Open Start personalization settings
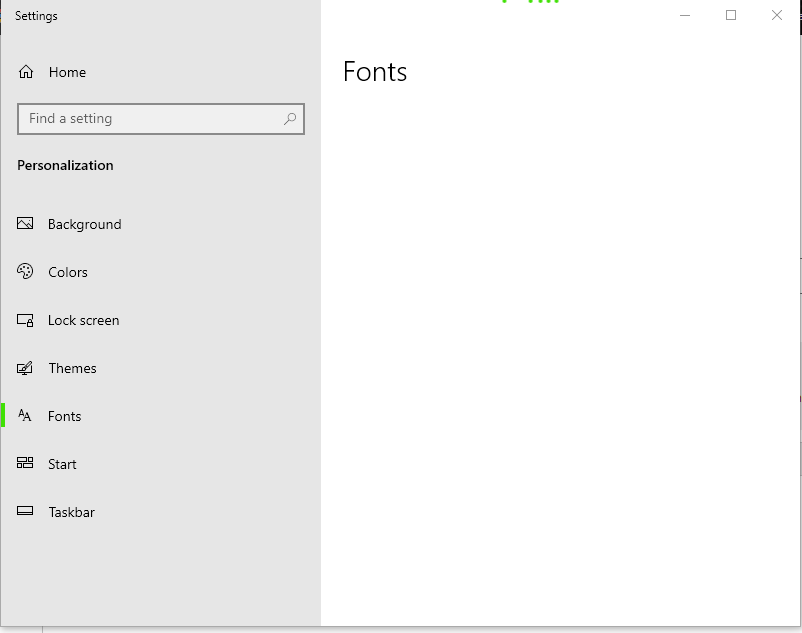The width and height of the screenshot is (802, 633). pos(62,464)
